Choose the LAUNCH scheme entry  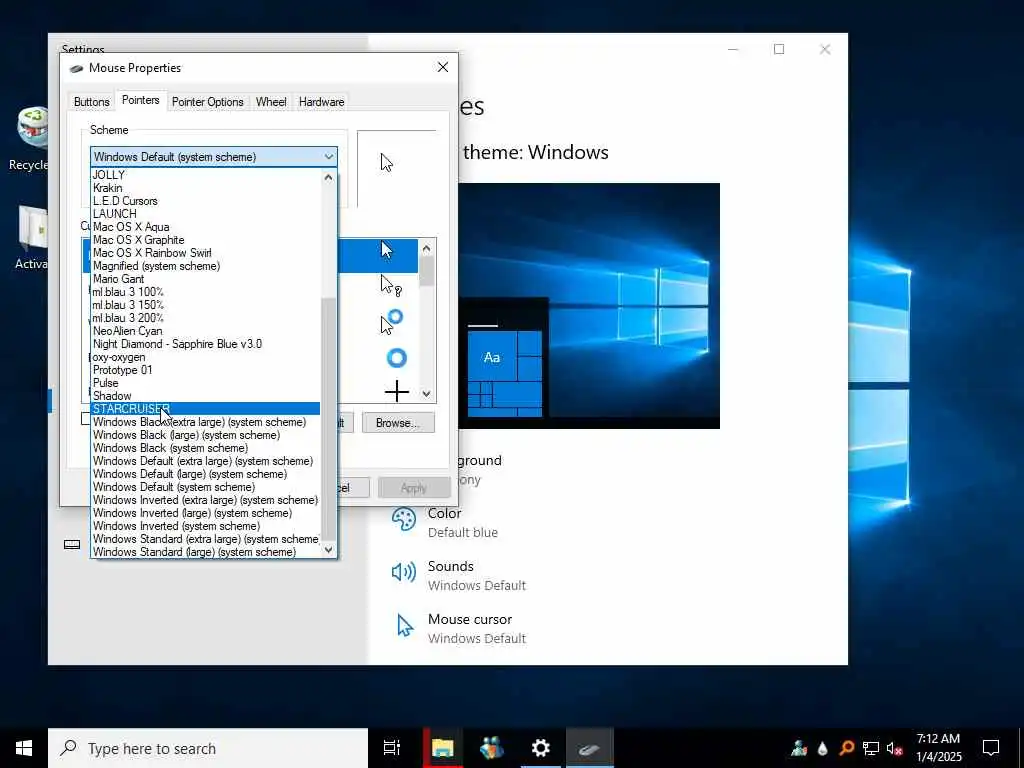[205, 214]
